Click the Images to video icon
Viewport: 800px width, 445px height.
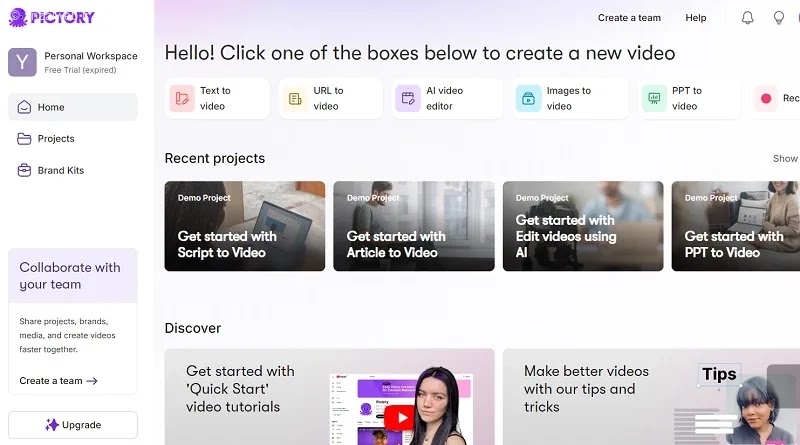click(x=528, y=98)
